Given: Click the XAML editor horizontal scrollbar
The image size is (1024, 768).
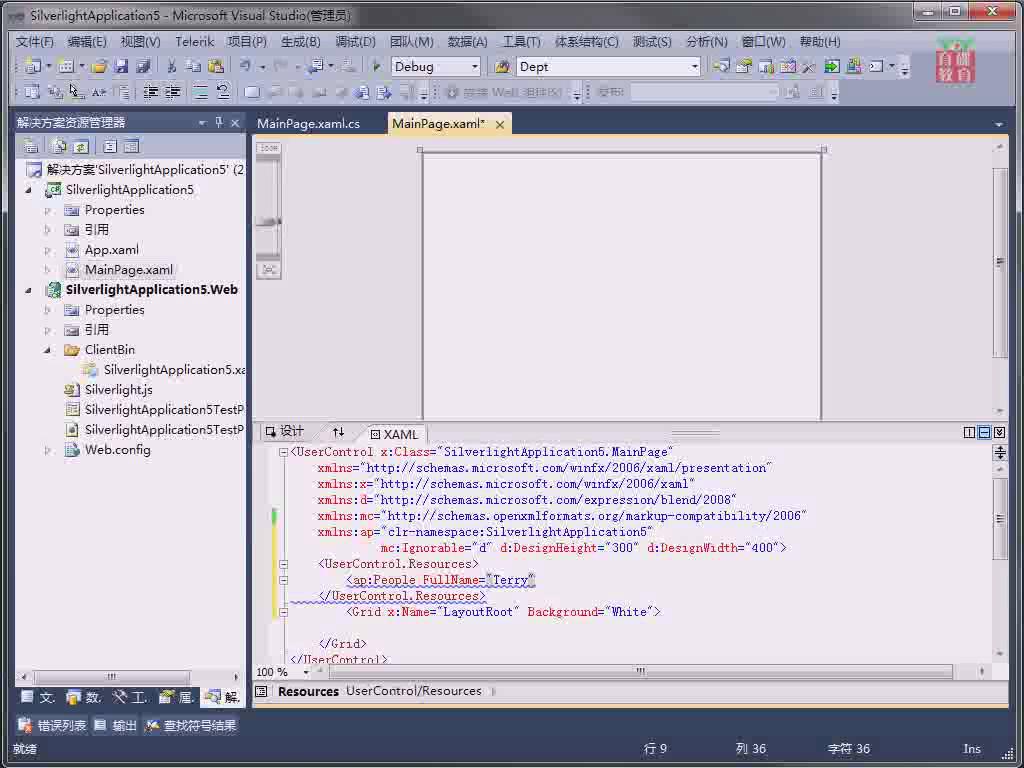Looking at the screenshot, I should [640, 671].
